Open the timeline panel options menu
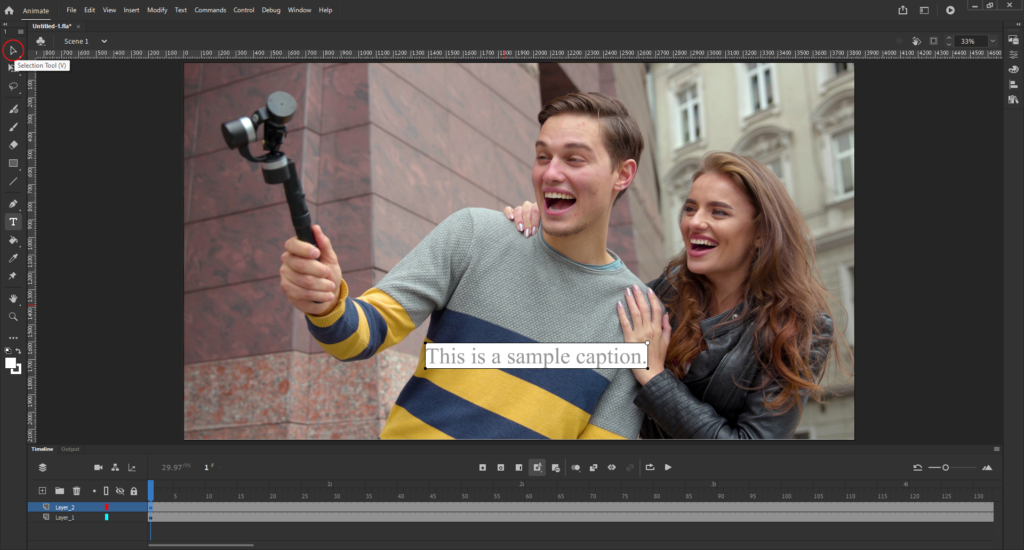1024x550 pixels. (996, 449)
